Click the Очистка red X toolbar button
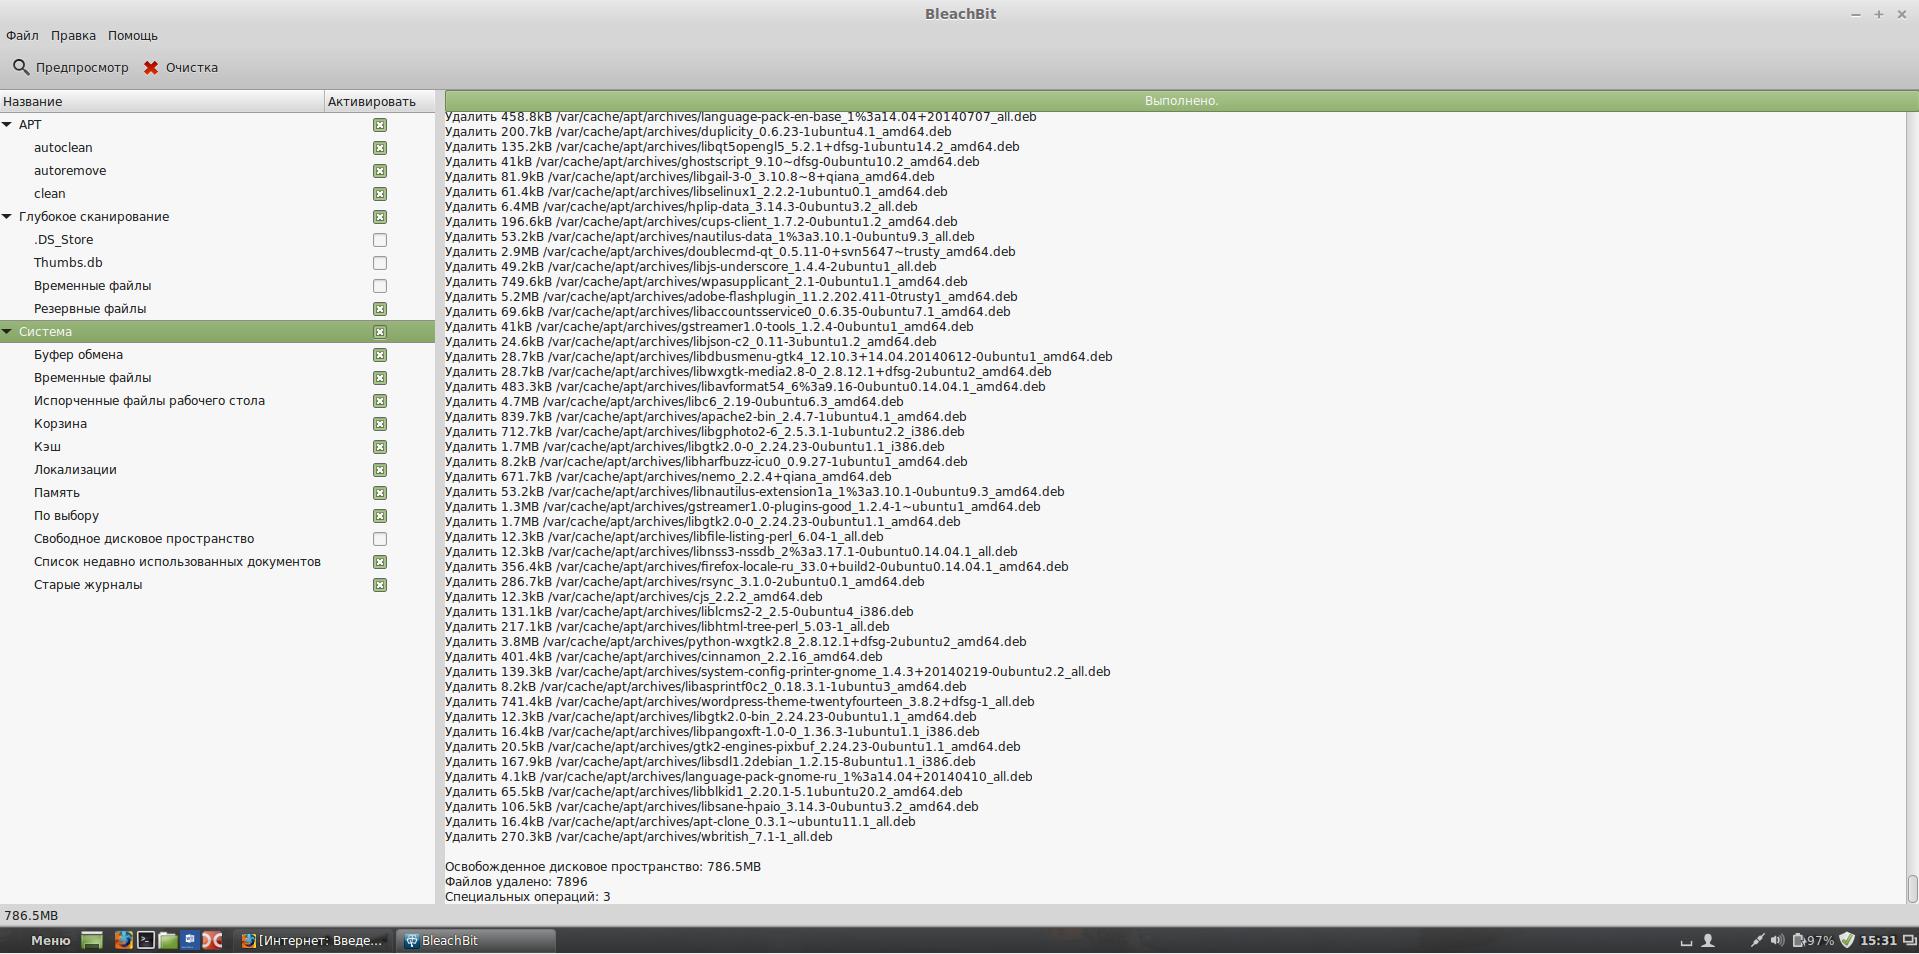Screen dimensions: 1919x954 click(181, 68)
